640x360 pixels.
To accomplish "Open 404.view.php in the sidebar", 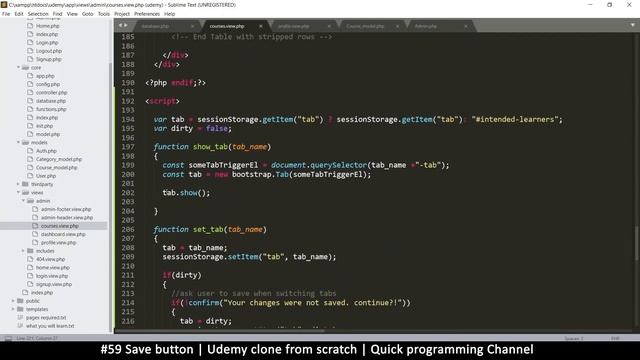I will (x=50, y=259).
